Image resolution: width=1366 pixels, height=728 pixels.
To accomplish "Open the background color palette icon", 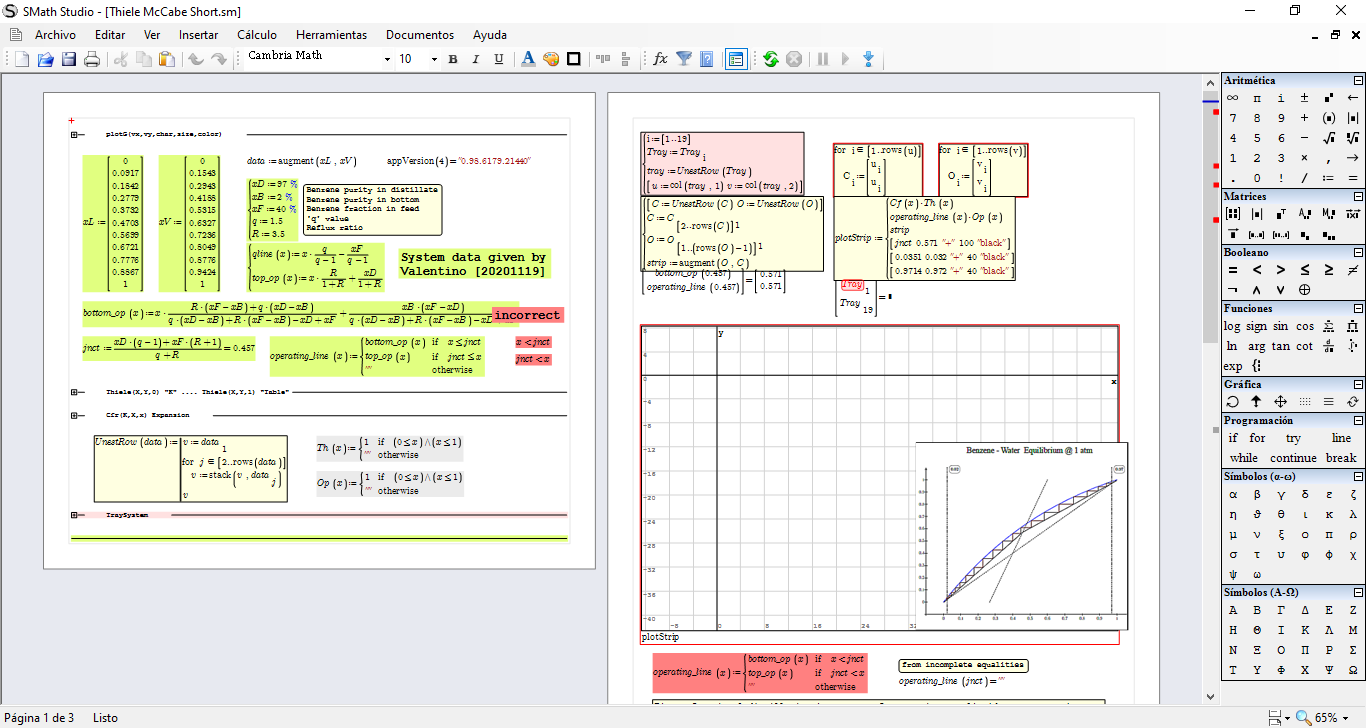I will [551, 60].
